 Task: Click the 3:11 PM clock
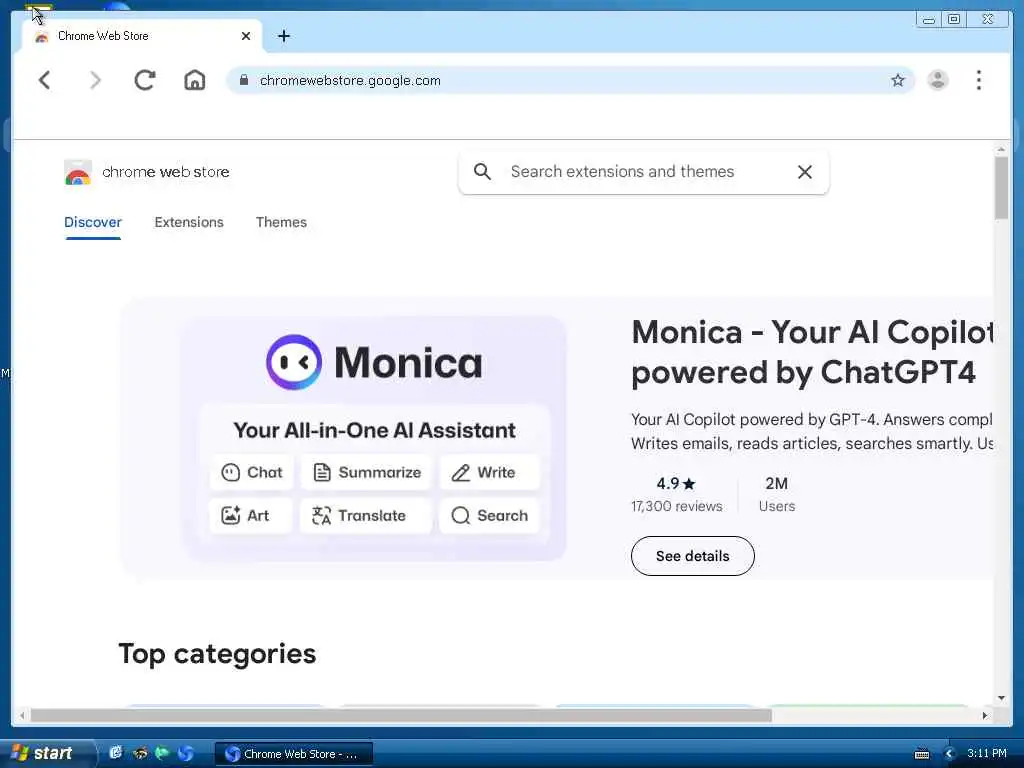[987, 753]
